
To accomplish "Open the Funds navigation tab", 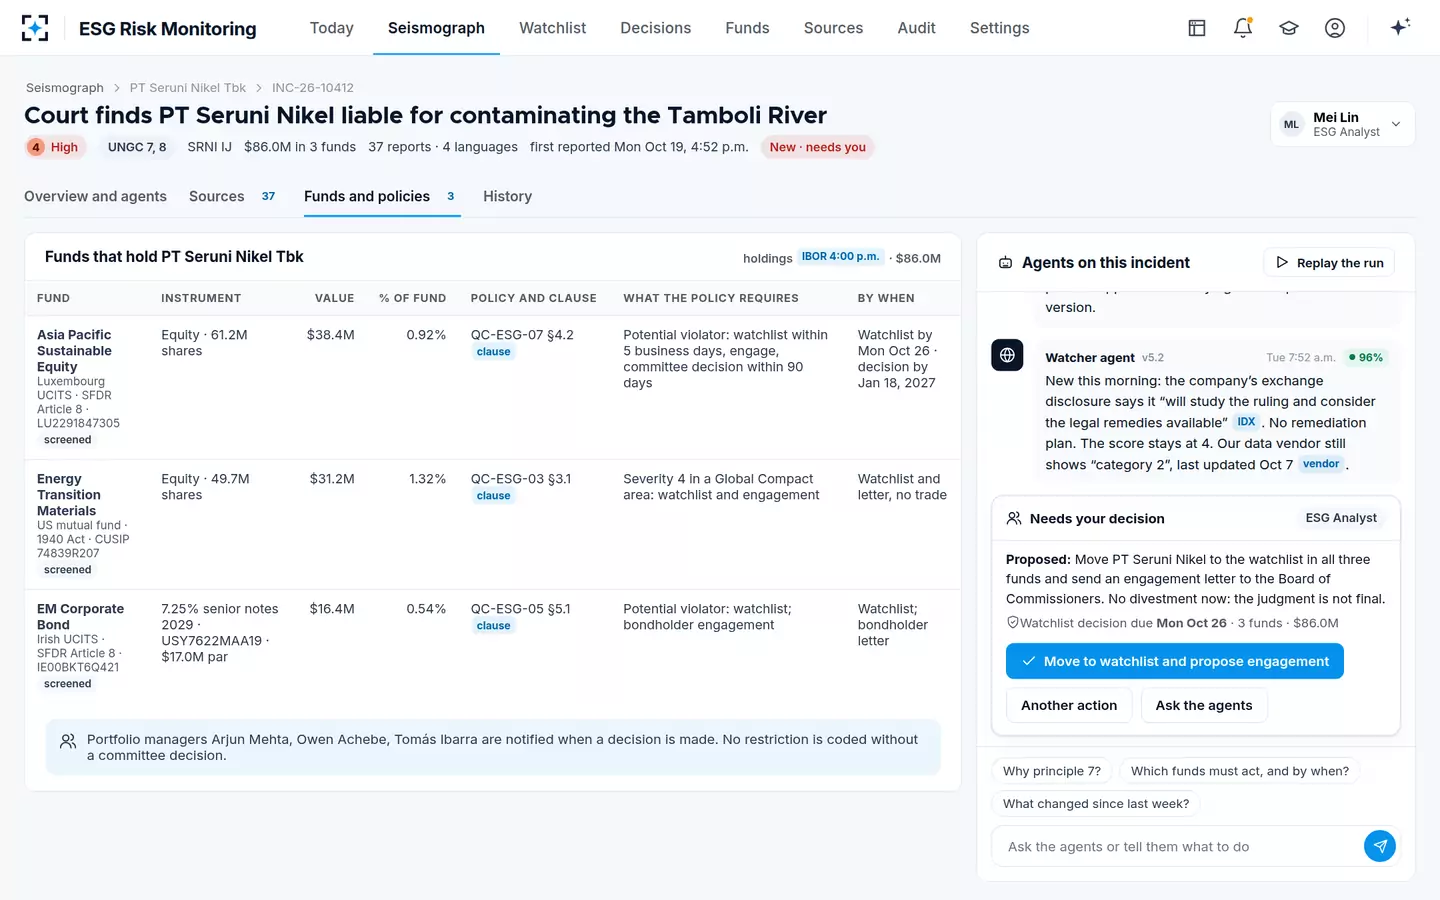I will click(x=747, y=28).
